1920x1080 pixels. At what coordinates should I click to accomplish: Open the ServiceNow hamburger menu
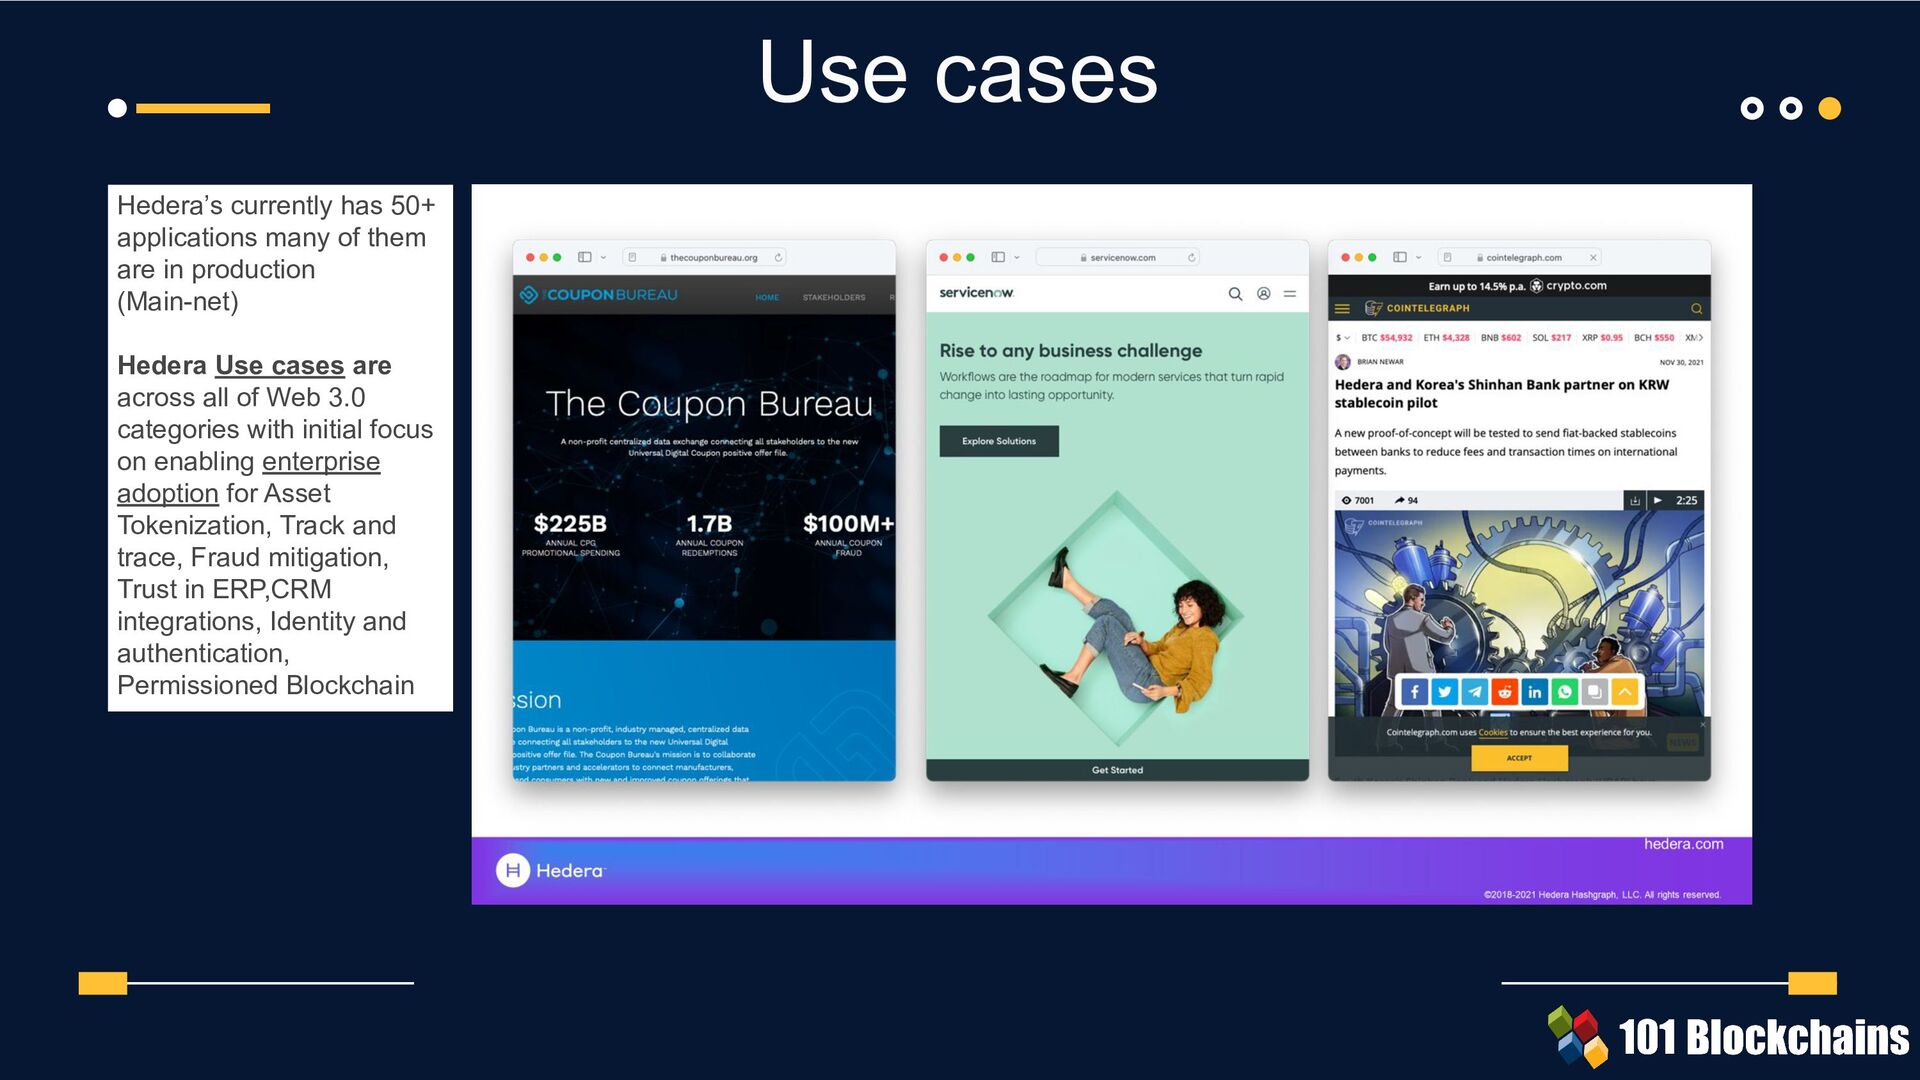[1290, 294]
